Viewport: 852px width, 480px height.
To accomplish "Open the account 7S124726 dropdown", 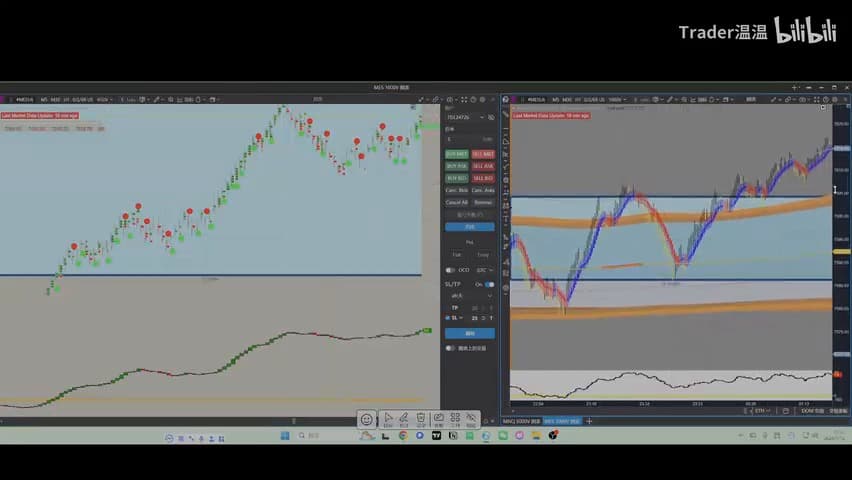I will coord(465,117).
